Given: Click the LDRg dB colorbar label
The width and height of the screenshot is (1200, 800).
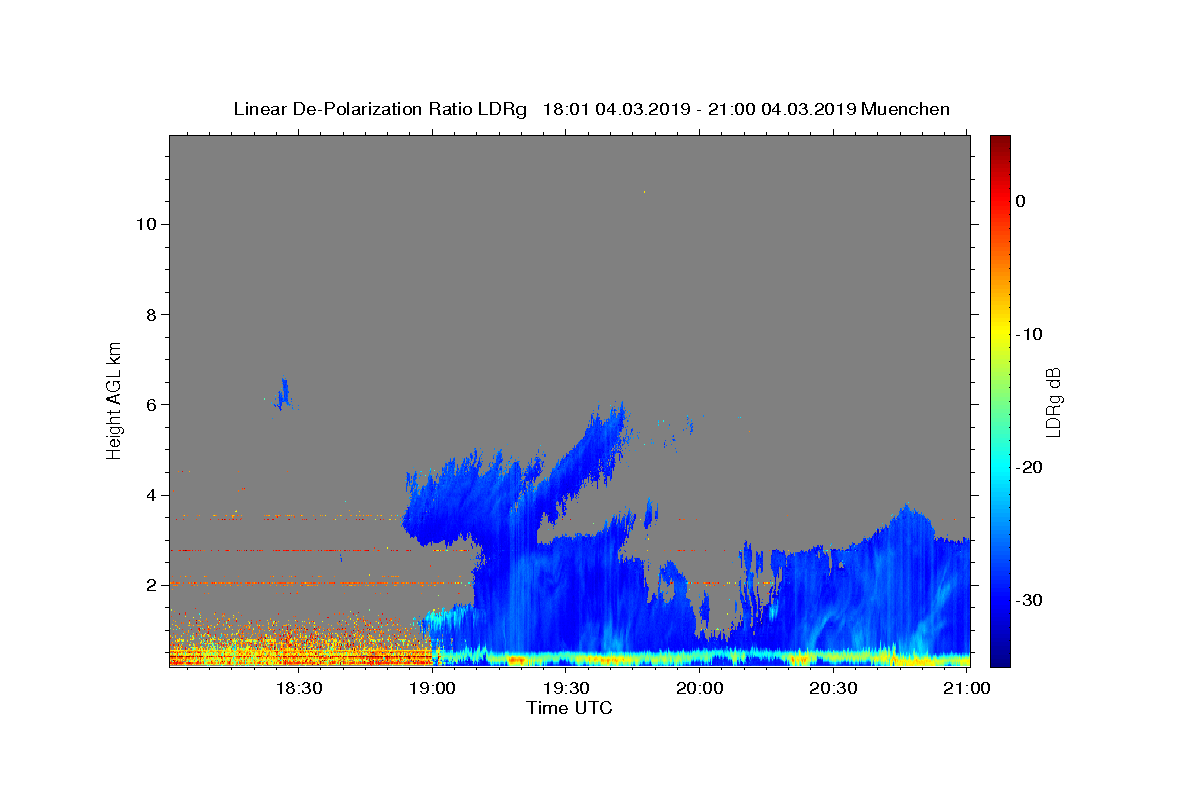Looking at the screenshot, I should pos(1053,400).
